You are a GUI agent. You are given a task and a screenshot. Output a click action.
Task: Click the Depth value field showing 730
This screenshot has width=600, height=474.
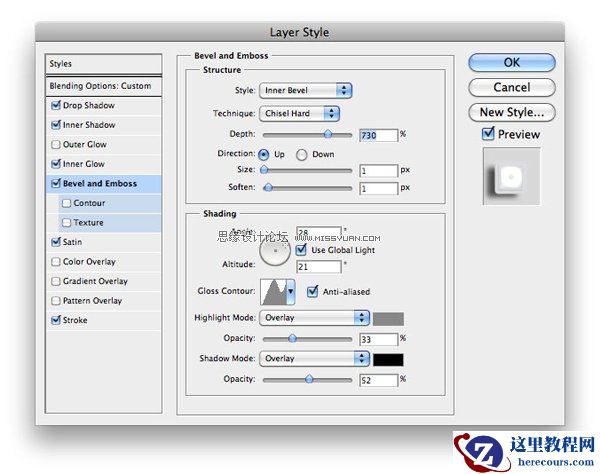coord(379,135)
